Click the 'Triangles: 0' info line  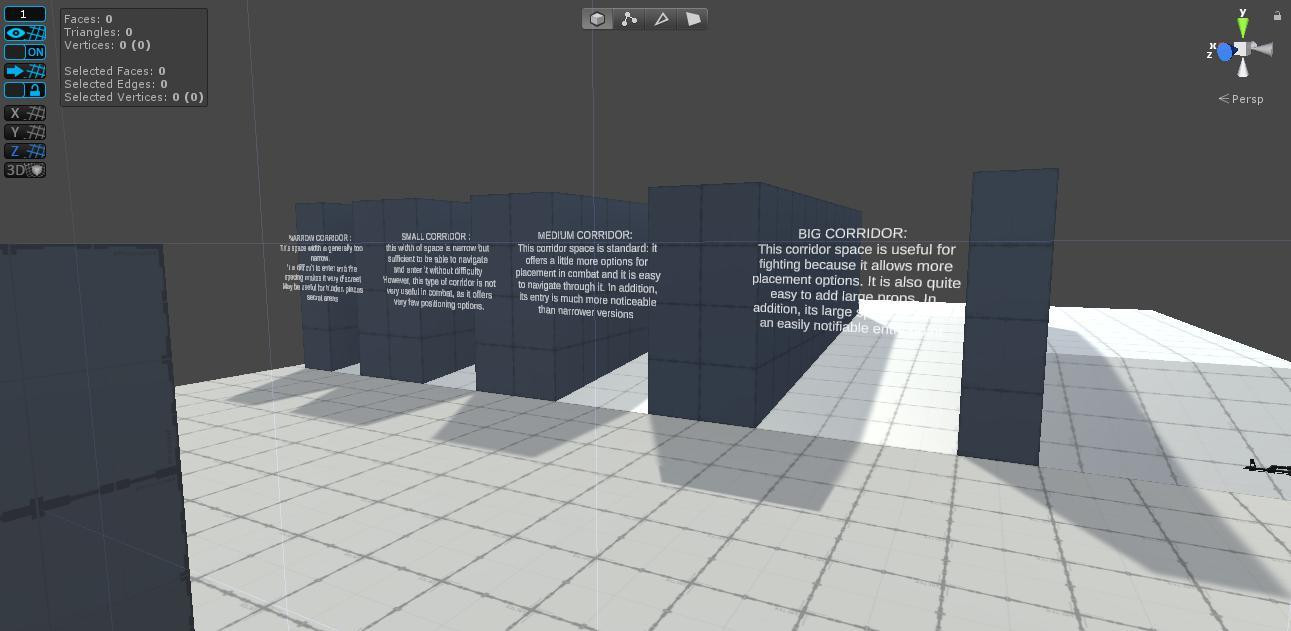point(98,32)
